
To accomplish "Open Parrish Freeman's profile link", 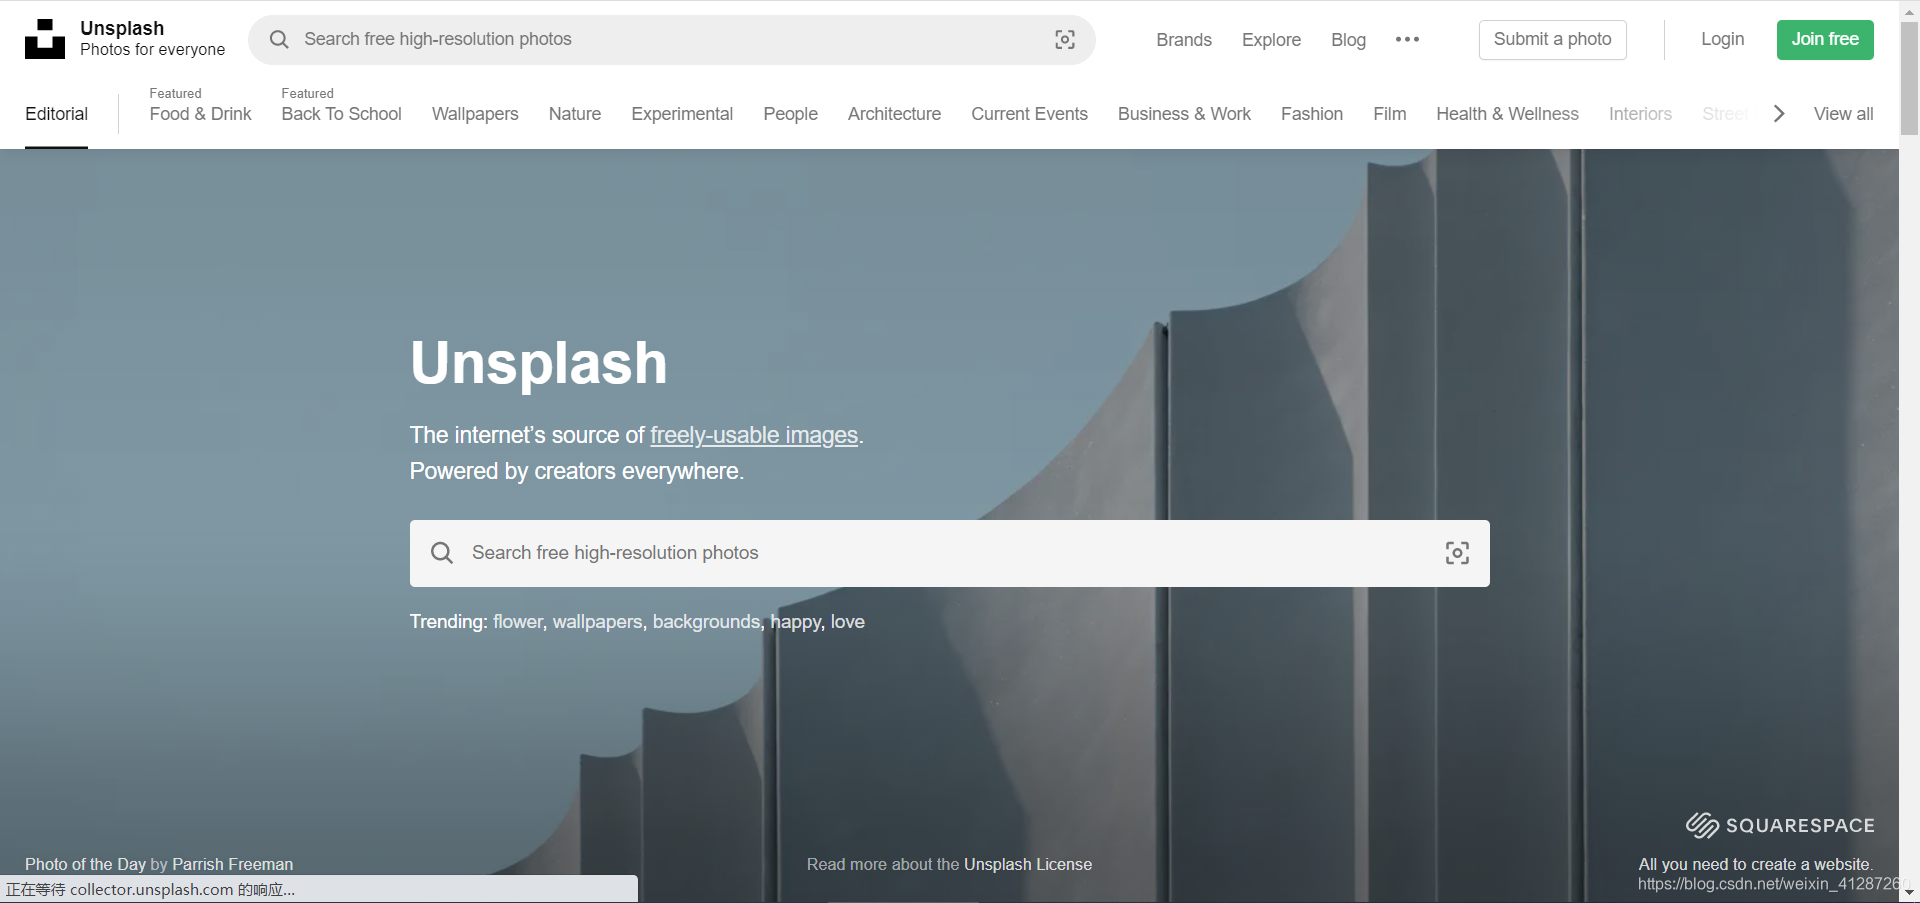I will point(232,864).
